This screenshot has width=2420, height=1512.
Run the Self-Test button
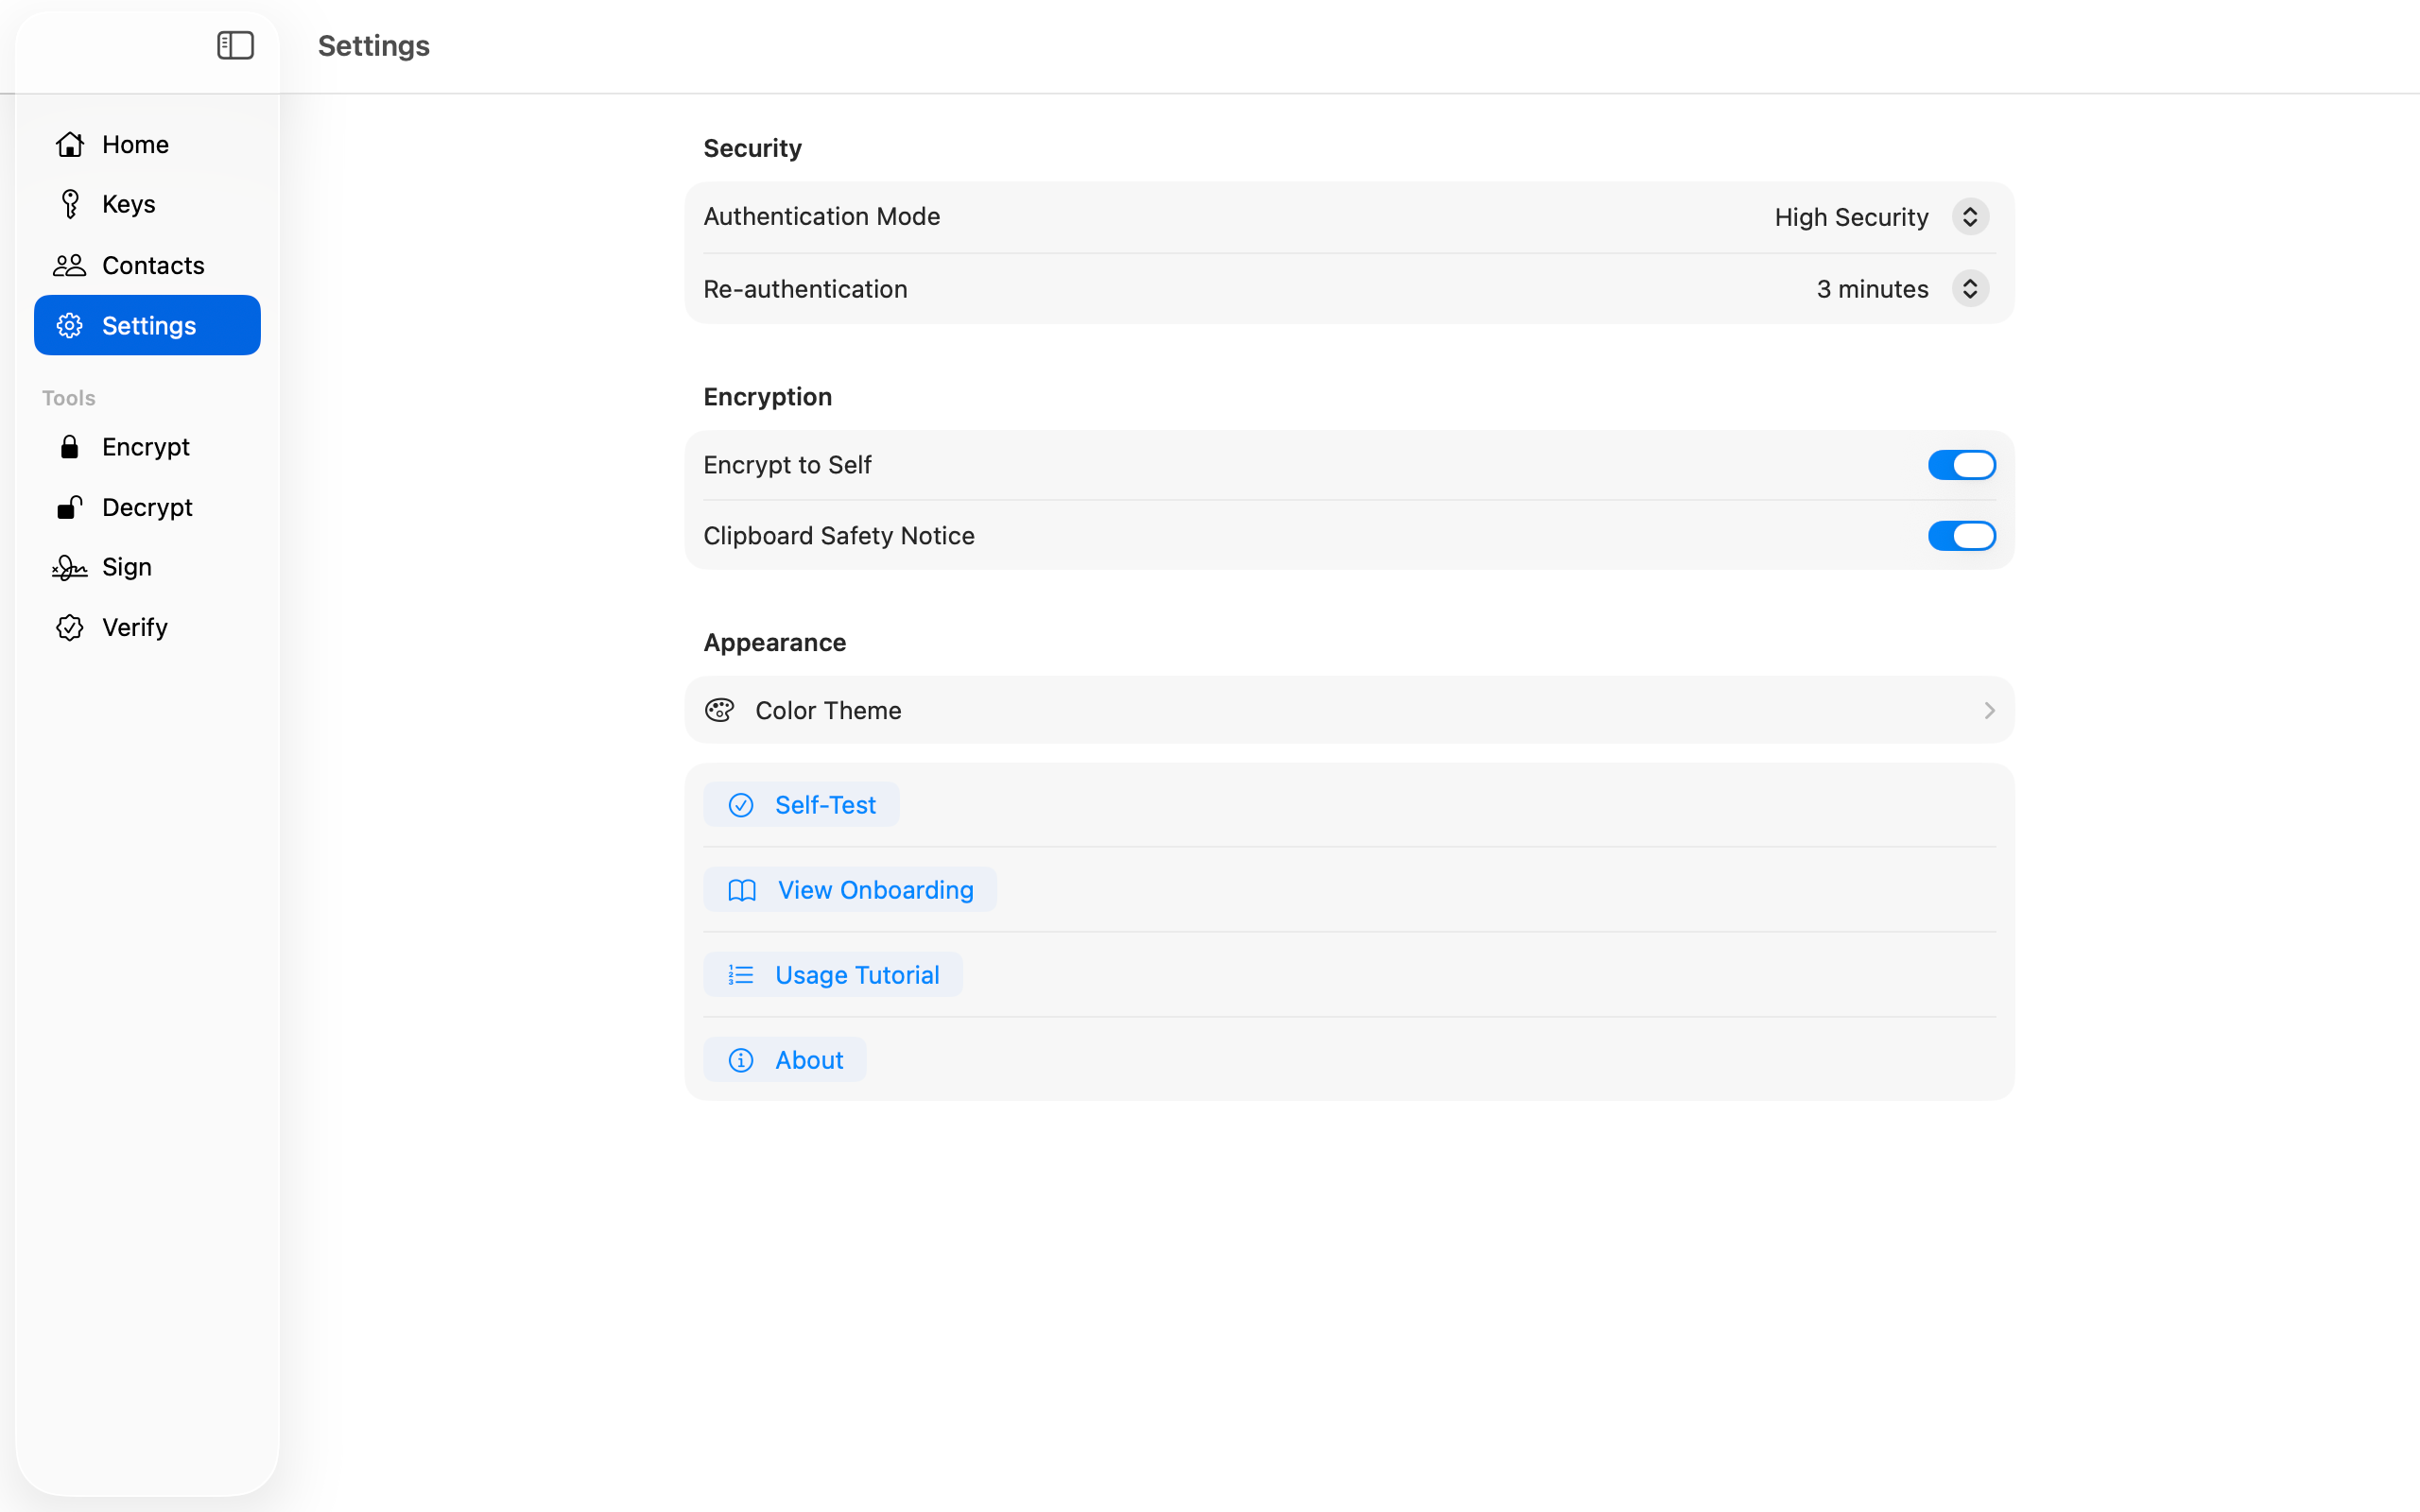click(x=801, y=805)
